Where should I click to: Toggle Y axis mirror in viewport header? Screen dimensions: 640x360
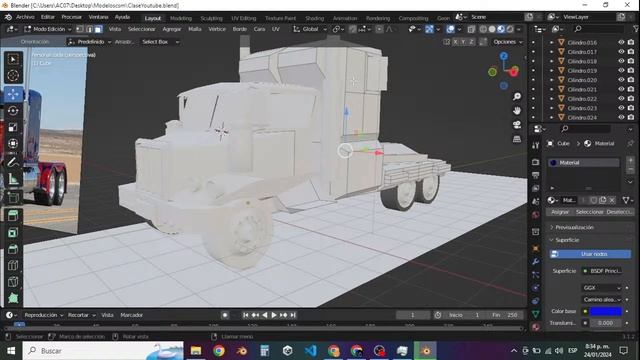[x=463, y=42]
